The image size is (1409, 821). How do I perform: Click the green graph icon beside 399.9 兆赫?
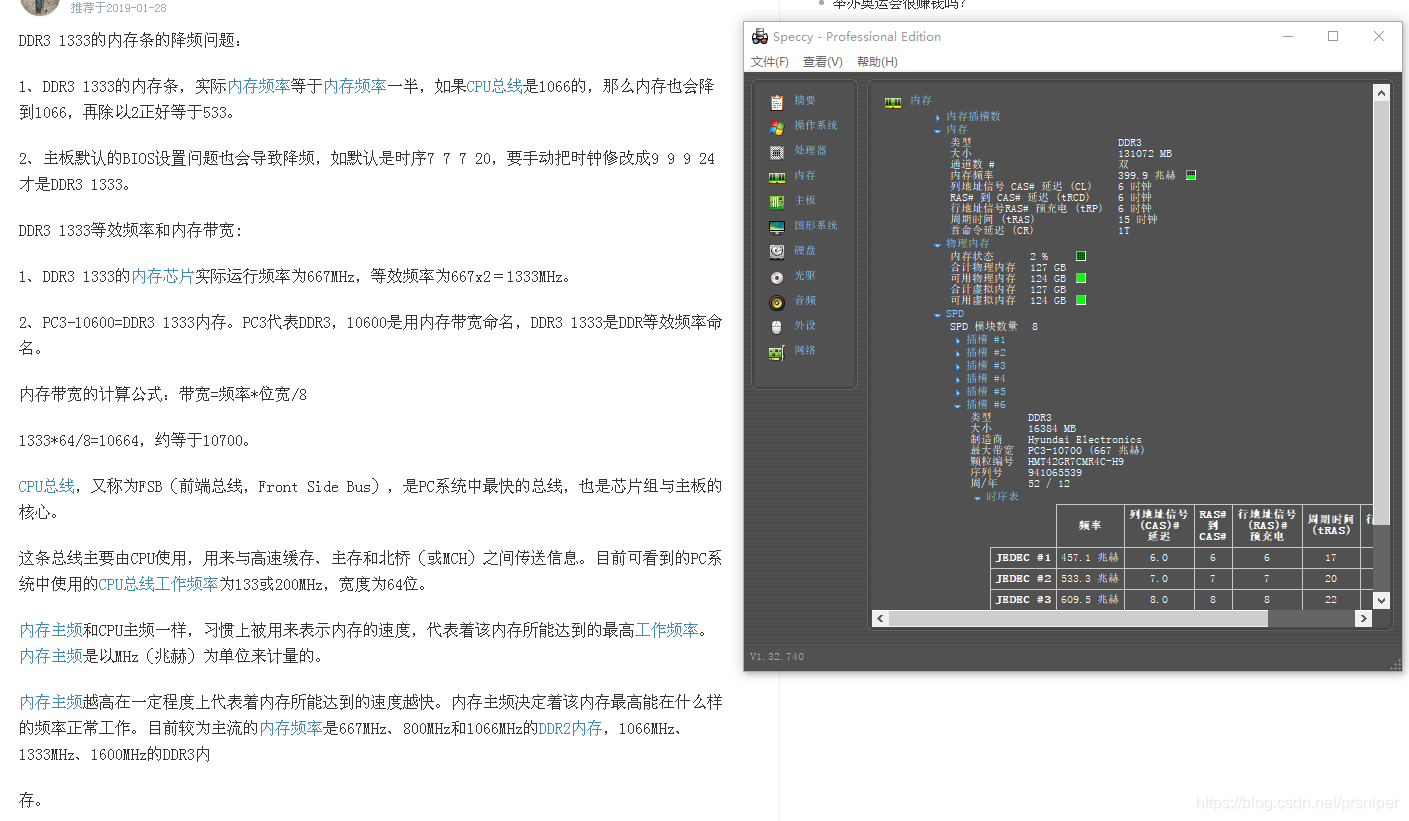1191,175
